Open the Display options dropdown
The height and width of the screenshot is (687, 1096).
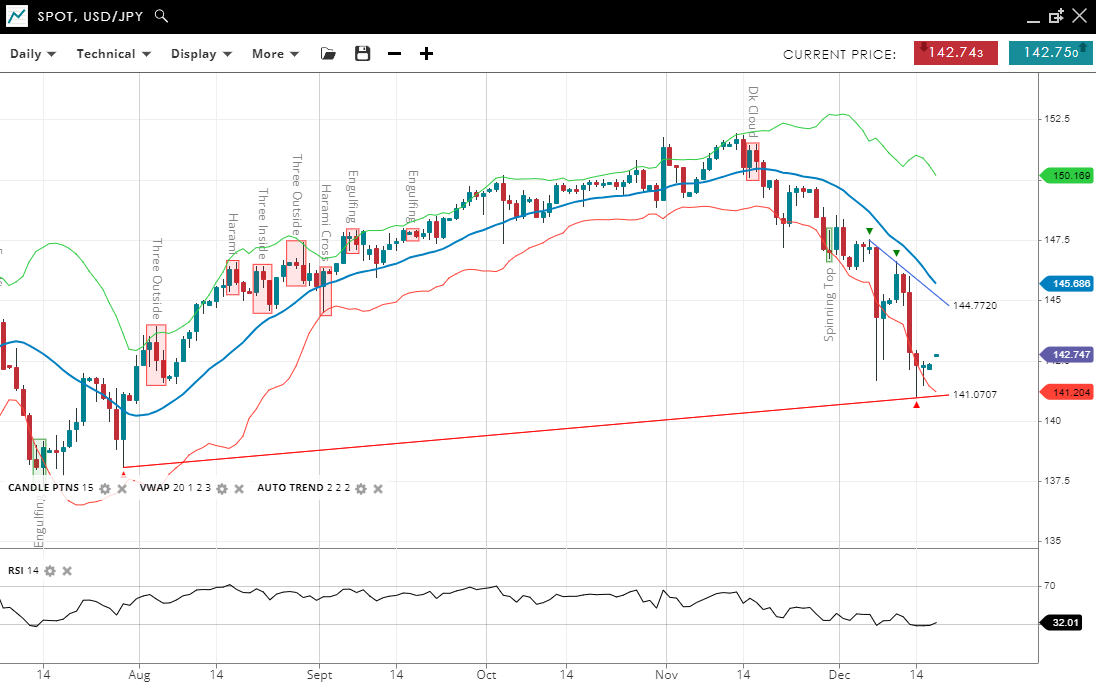pos(201,54)
